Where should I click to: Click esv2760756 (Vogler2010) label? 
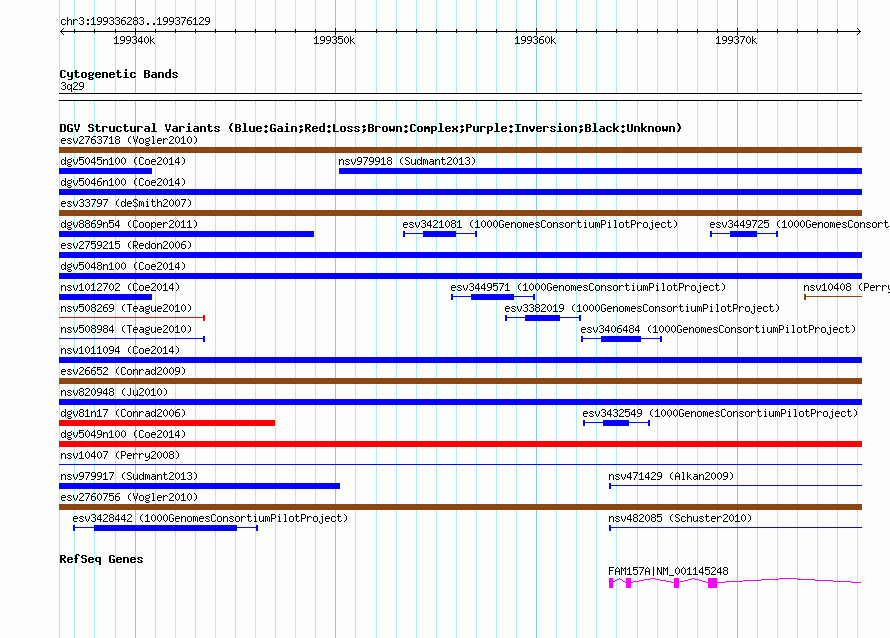[129, 497]
